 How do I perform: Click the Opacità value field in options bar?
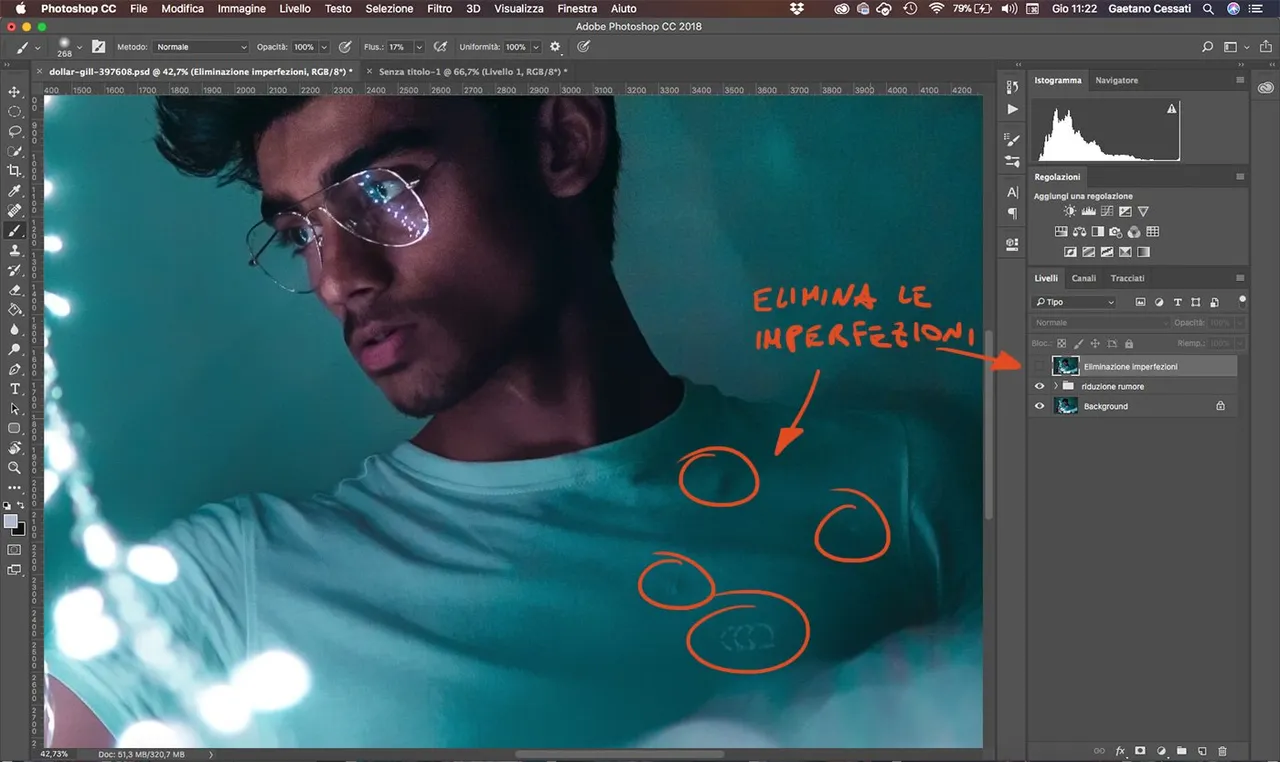pyautogui.click(x=304, y=47)
